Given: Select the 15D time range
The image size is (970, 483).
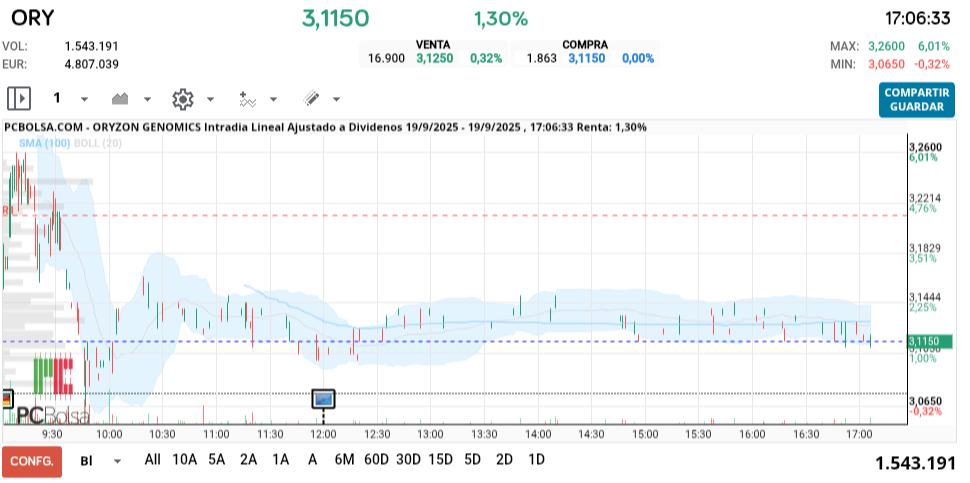Looking at the screenshot, I should (440, 459).
